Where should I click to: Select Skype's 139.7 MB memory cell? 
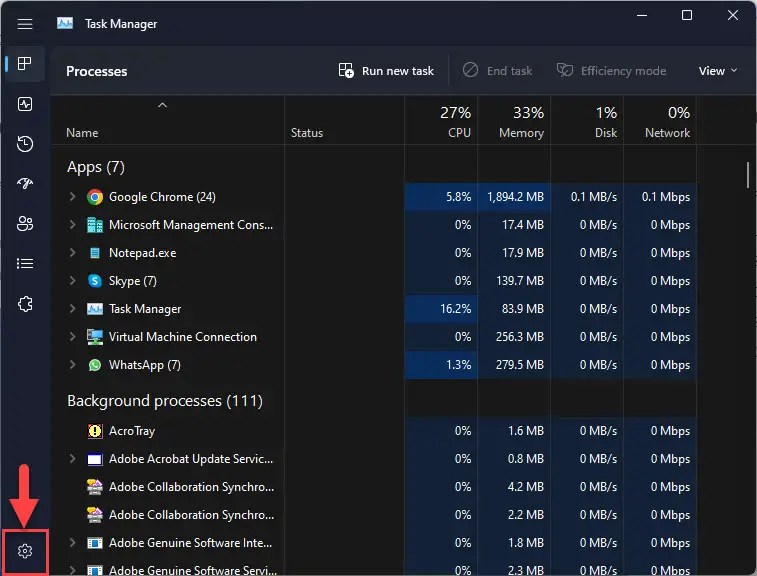514,281
